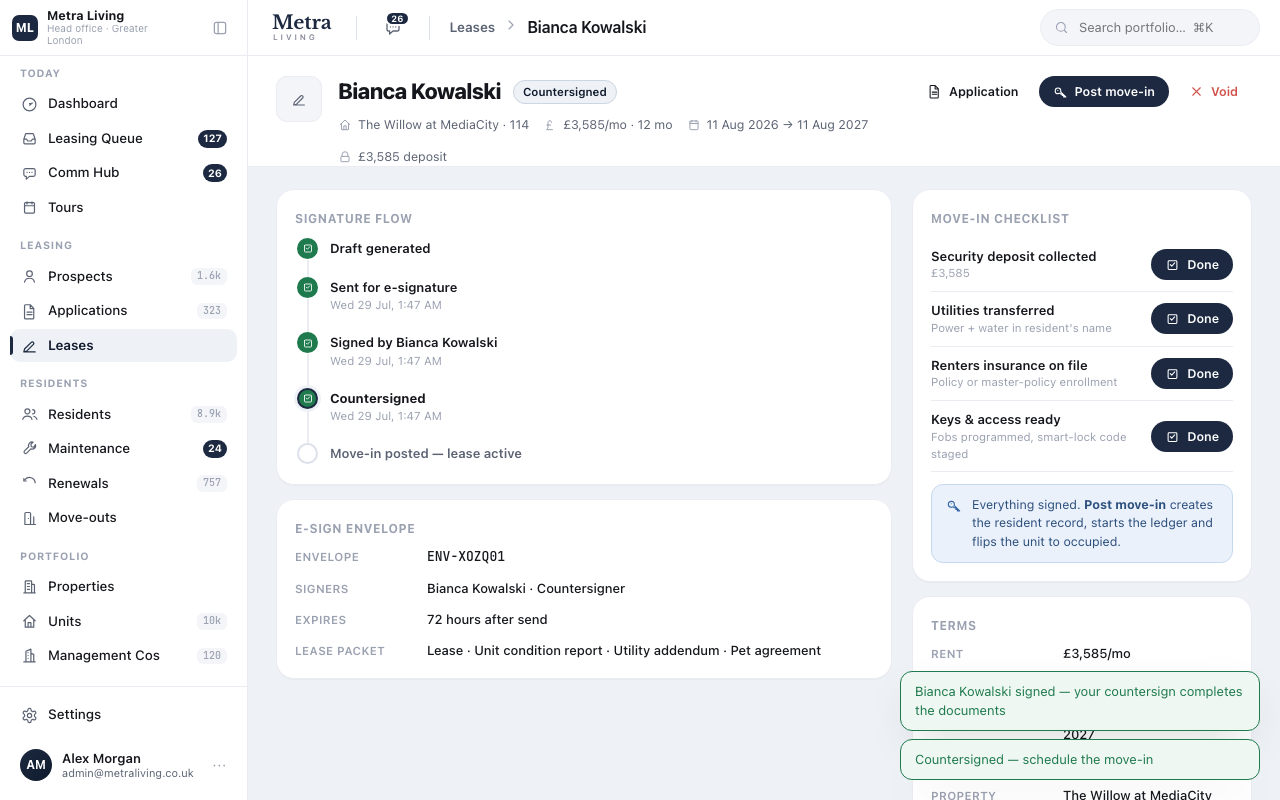Click the Signed by Bianca Kowalski step icon

coord(307,343)
